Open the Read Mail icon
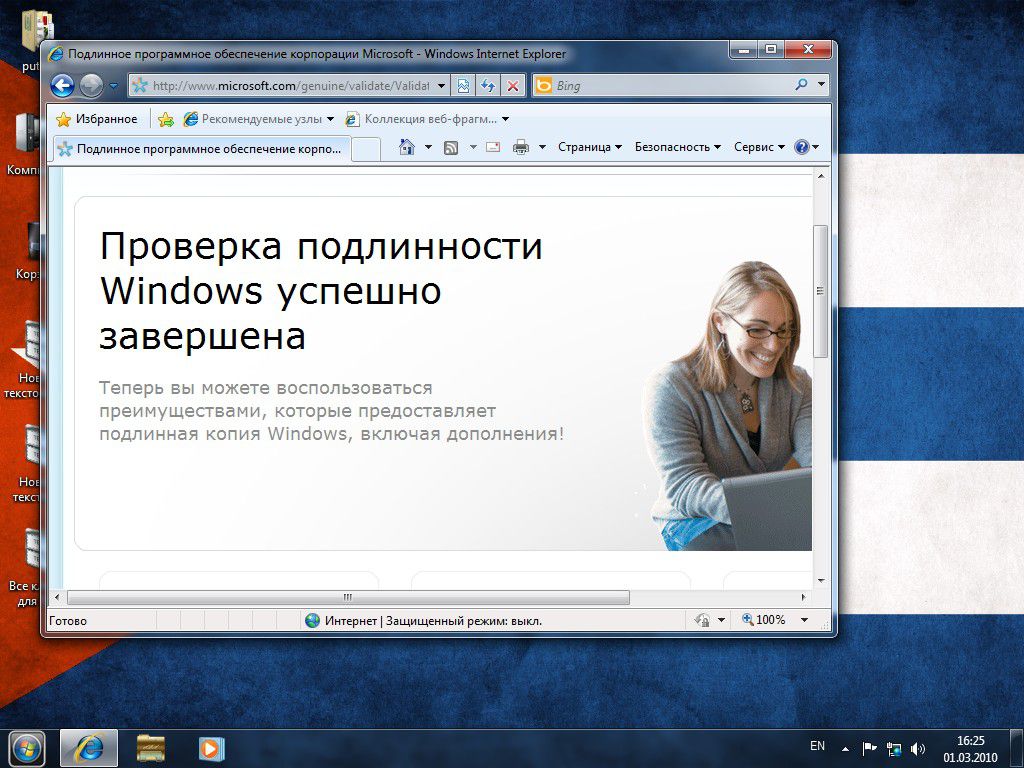 click(x=493, y=146)
